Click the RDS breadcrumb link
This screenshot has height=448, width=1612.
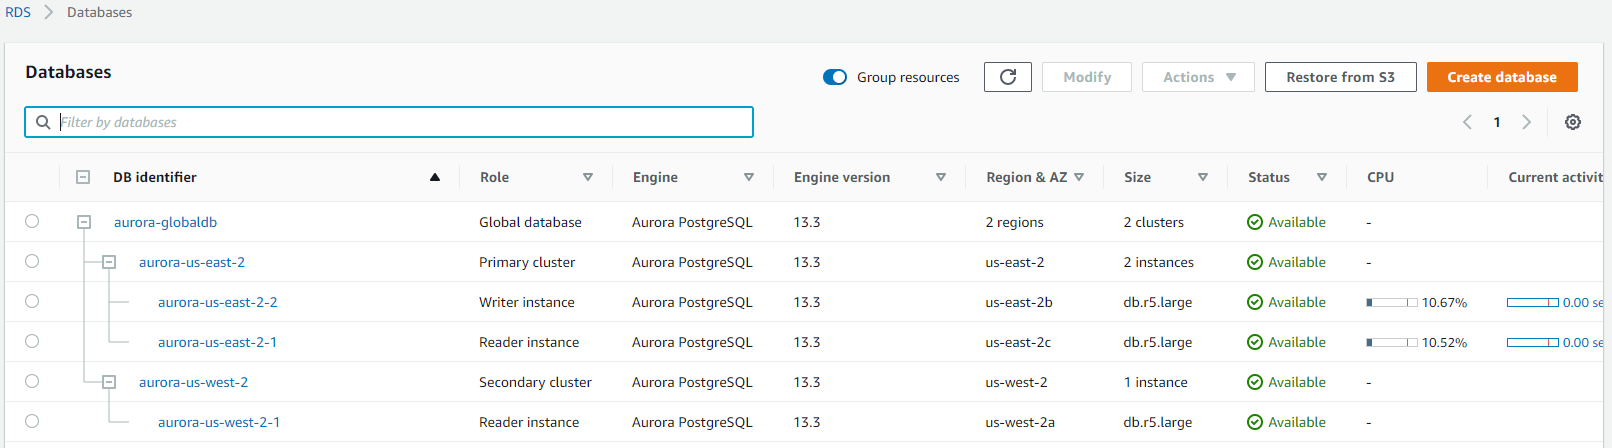(x=18, y=12)
